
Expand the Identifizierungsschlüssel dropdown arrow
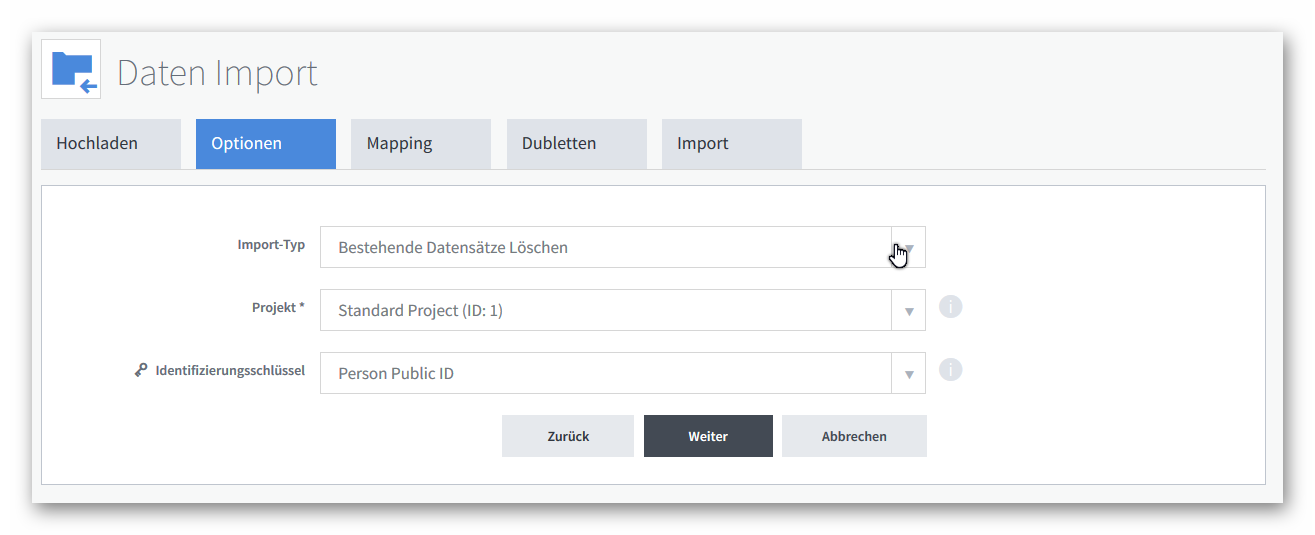point(909,373)
